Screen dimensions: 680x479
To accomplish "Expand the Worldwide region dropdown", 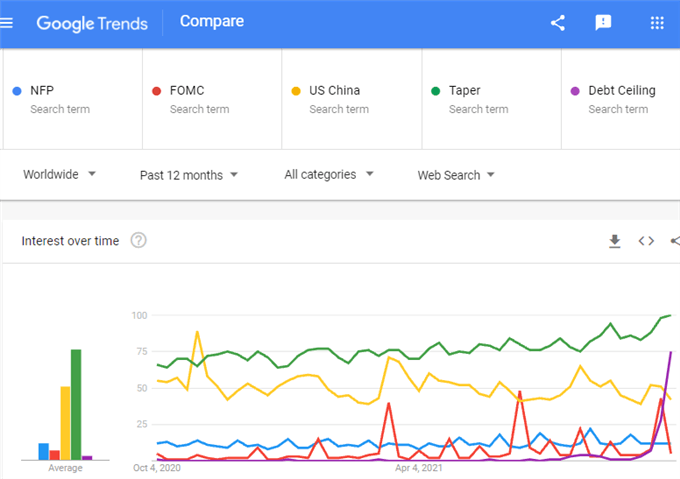I will coord(59,174).
